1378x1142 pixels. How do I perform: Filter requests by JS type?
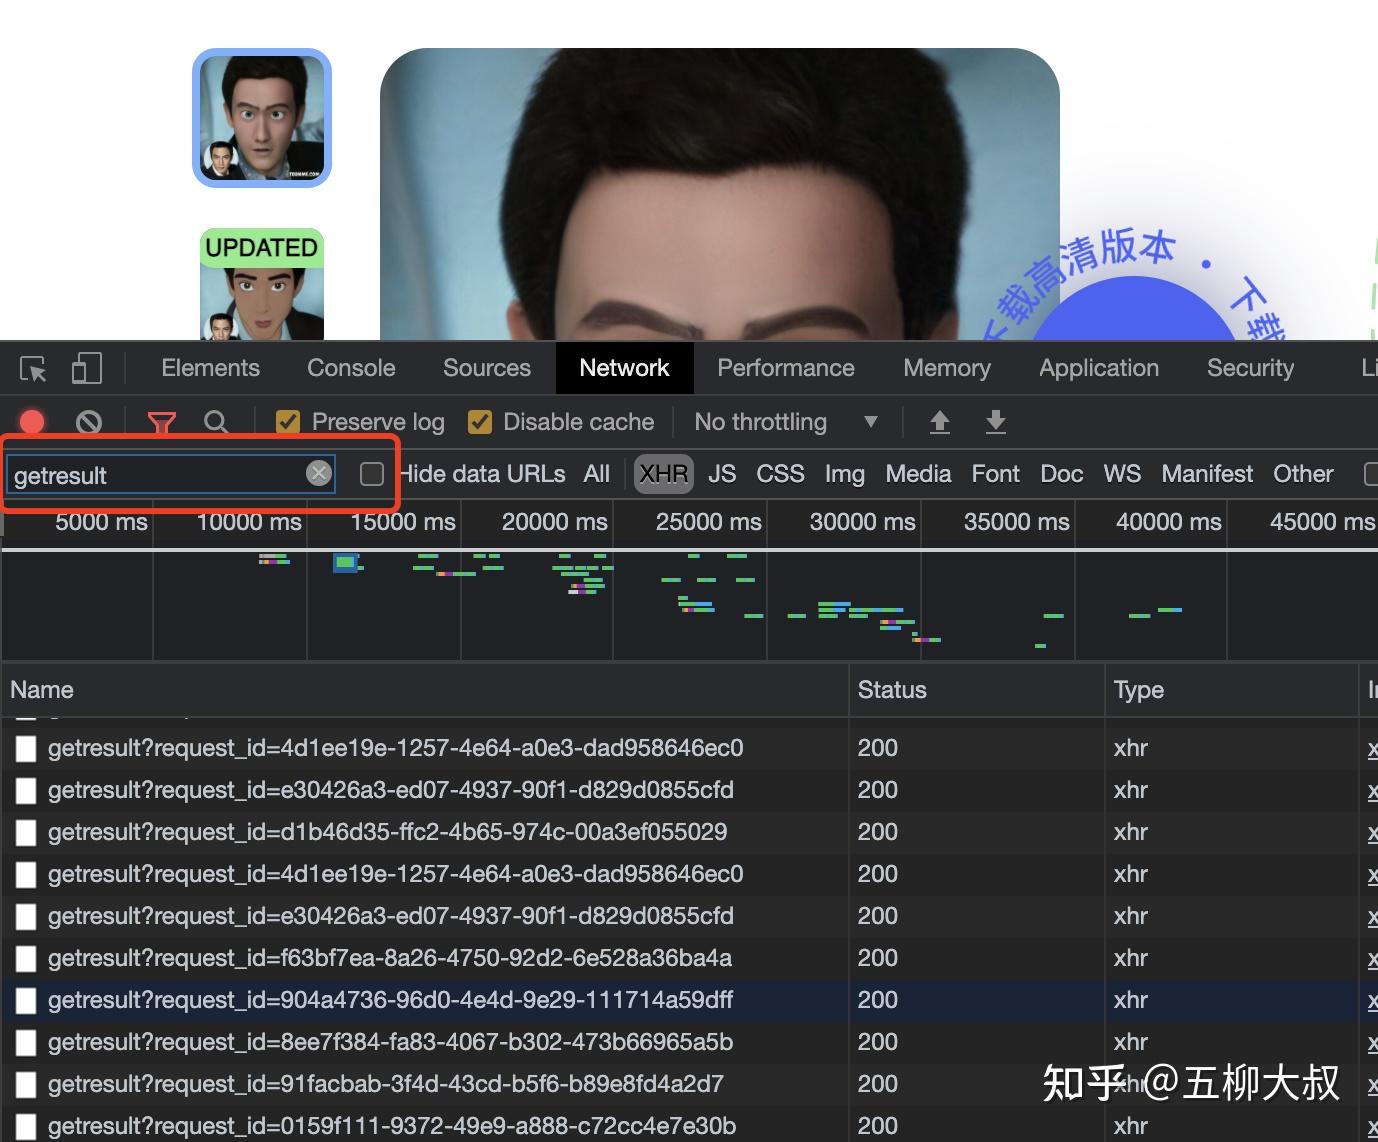coord(722,473)
